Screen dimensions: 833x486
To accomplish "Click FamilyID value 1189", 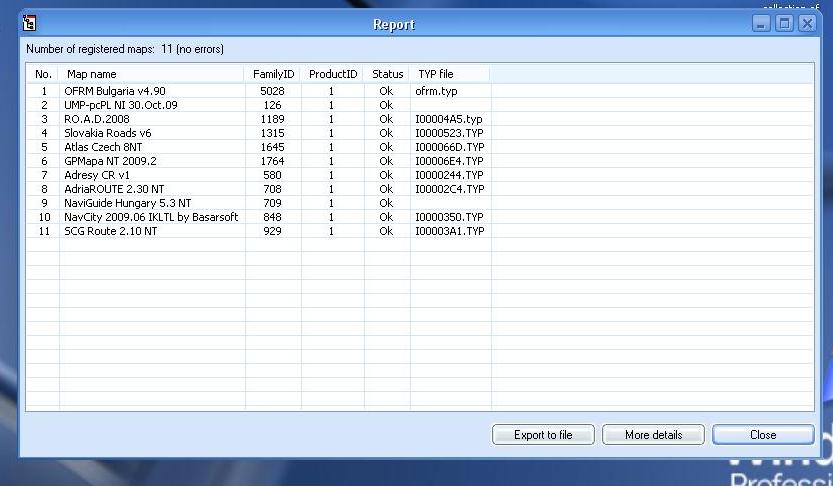I will tap(272, 119).
